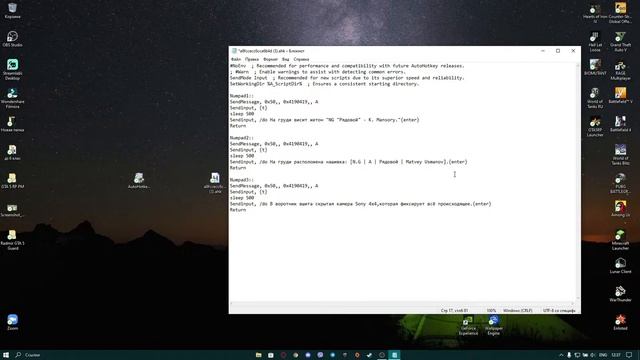Open the Streamlabs Desktop shortcut
This screenshot has width=640, height=360.
pyautogui.click(x=12, y=69)
